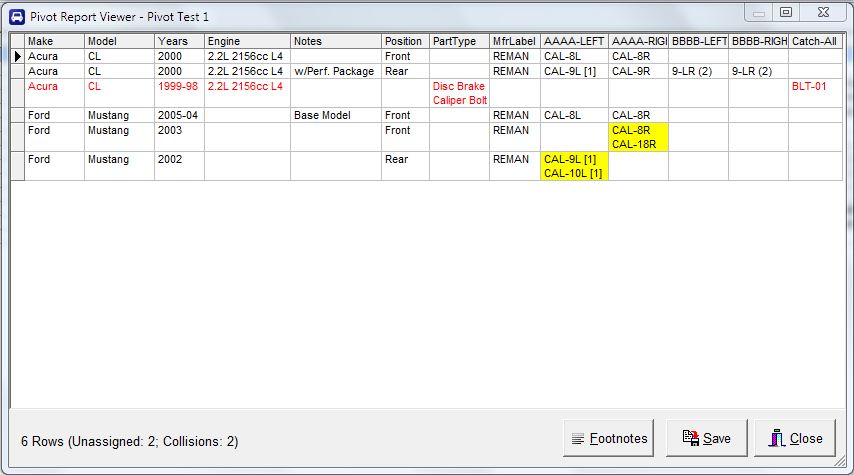Viewport: 854px width, 475px height.
Task: Click the PartType column header
Action: tap(458, 41)
